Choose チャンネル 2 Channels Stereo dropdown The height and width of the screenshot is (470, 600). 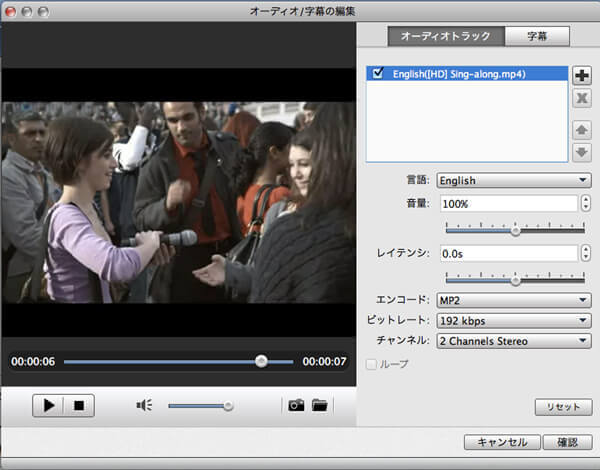(x=514, y=341)
